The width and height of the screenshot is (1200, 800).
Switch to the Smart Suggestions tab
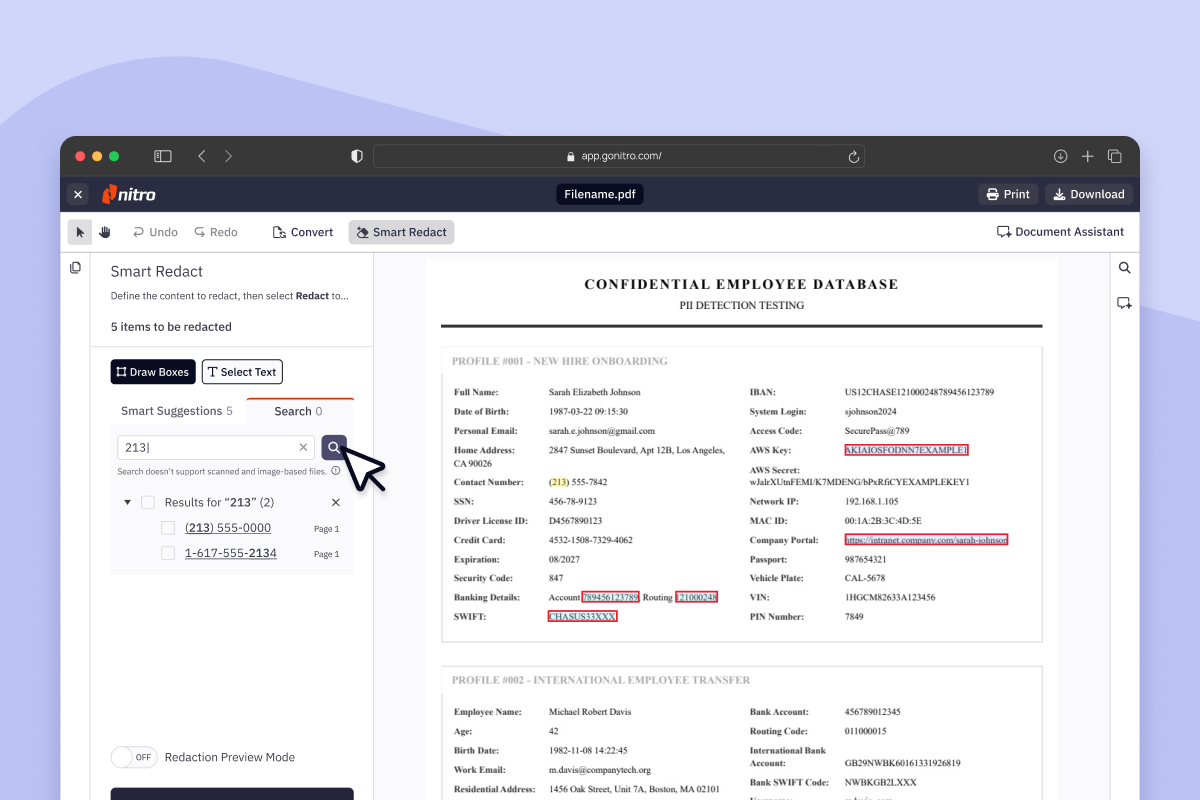tap(177, 411)
